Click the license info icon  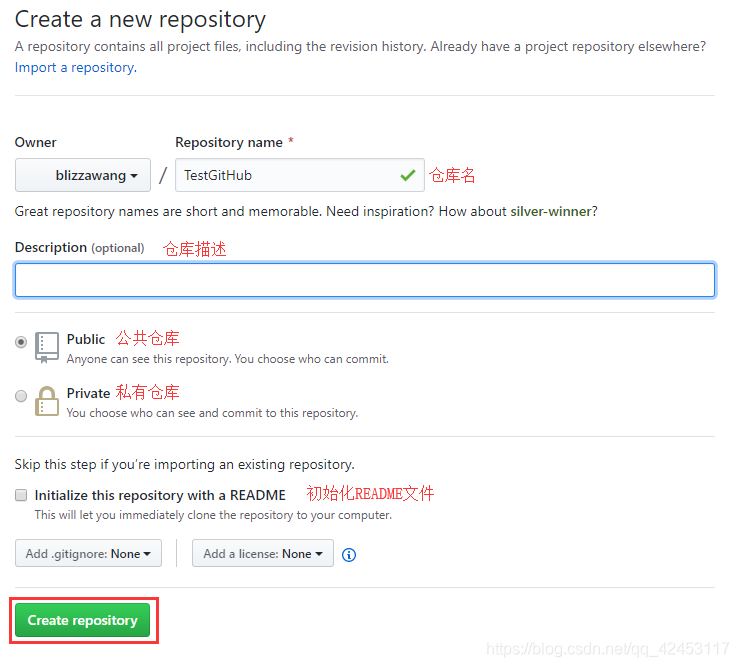[349, 555]
